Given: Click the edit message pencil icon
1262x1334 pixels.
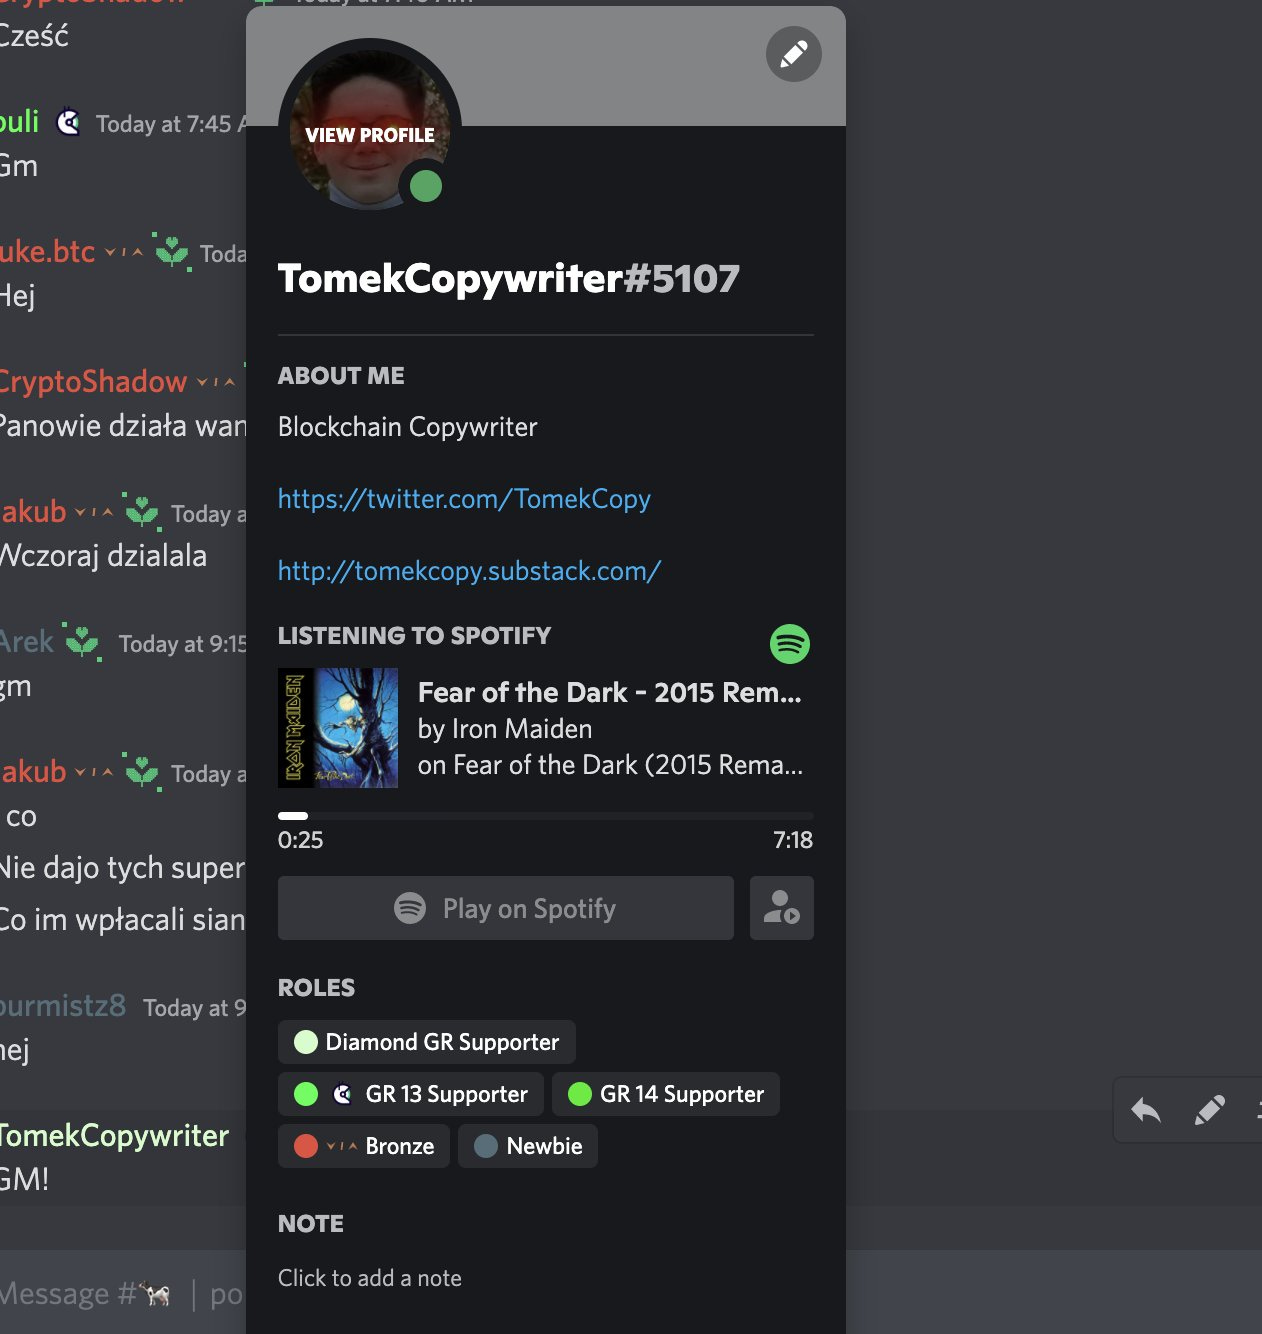Looking at the screenshot, I should click(1210, 1110).
